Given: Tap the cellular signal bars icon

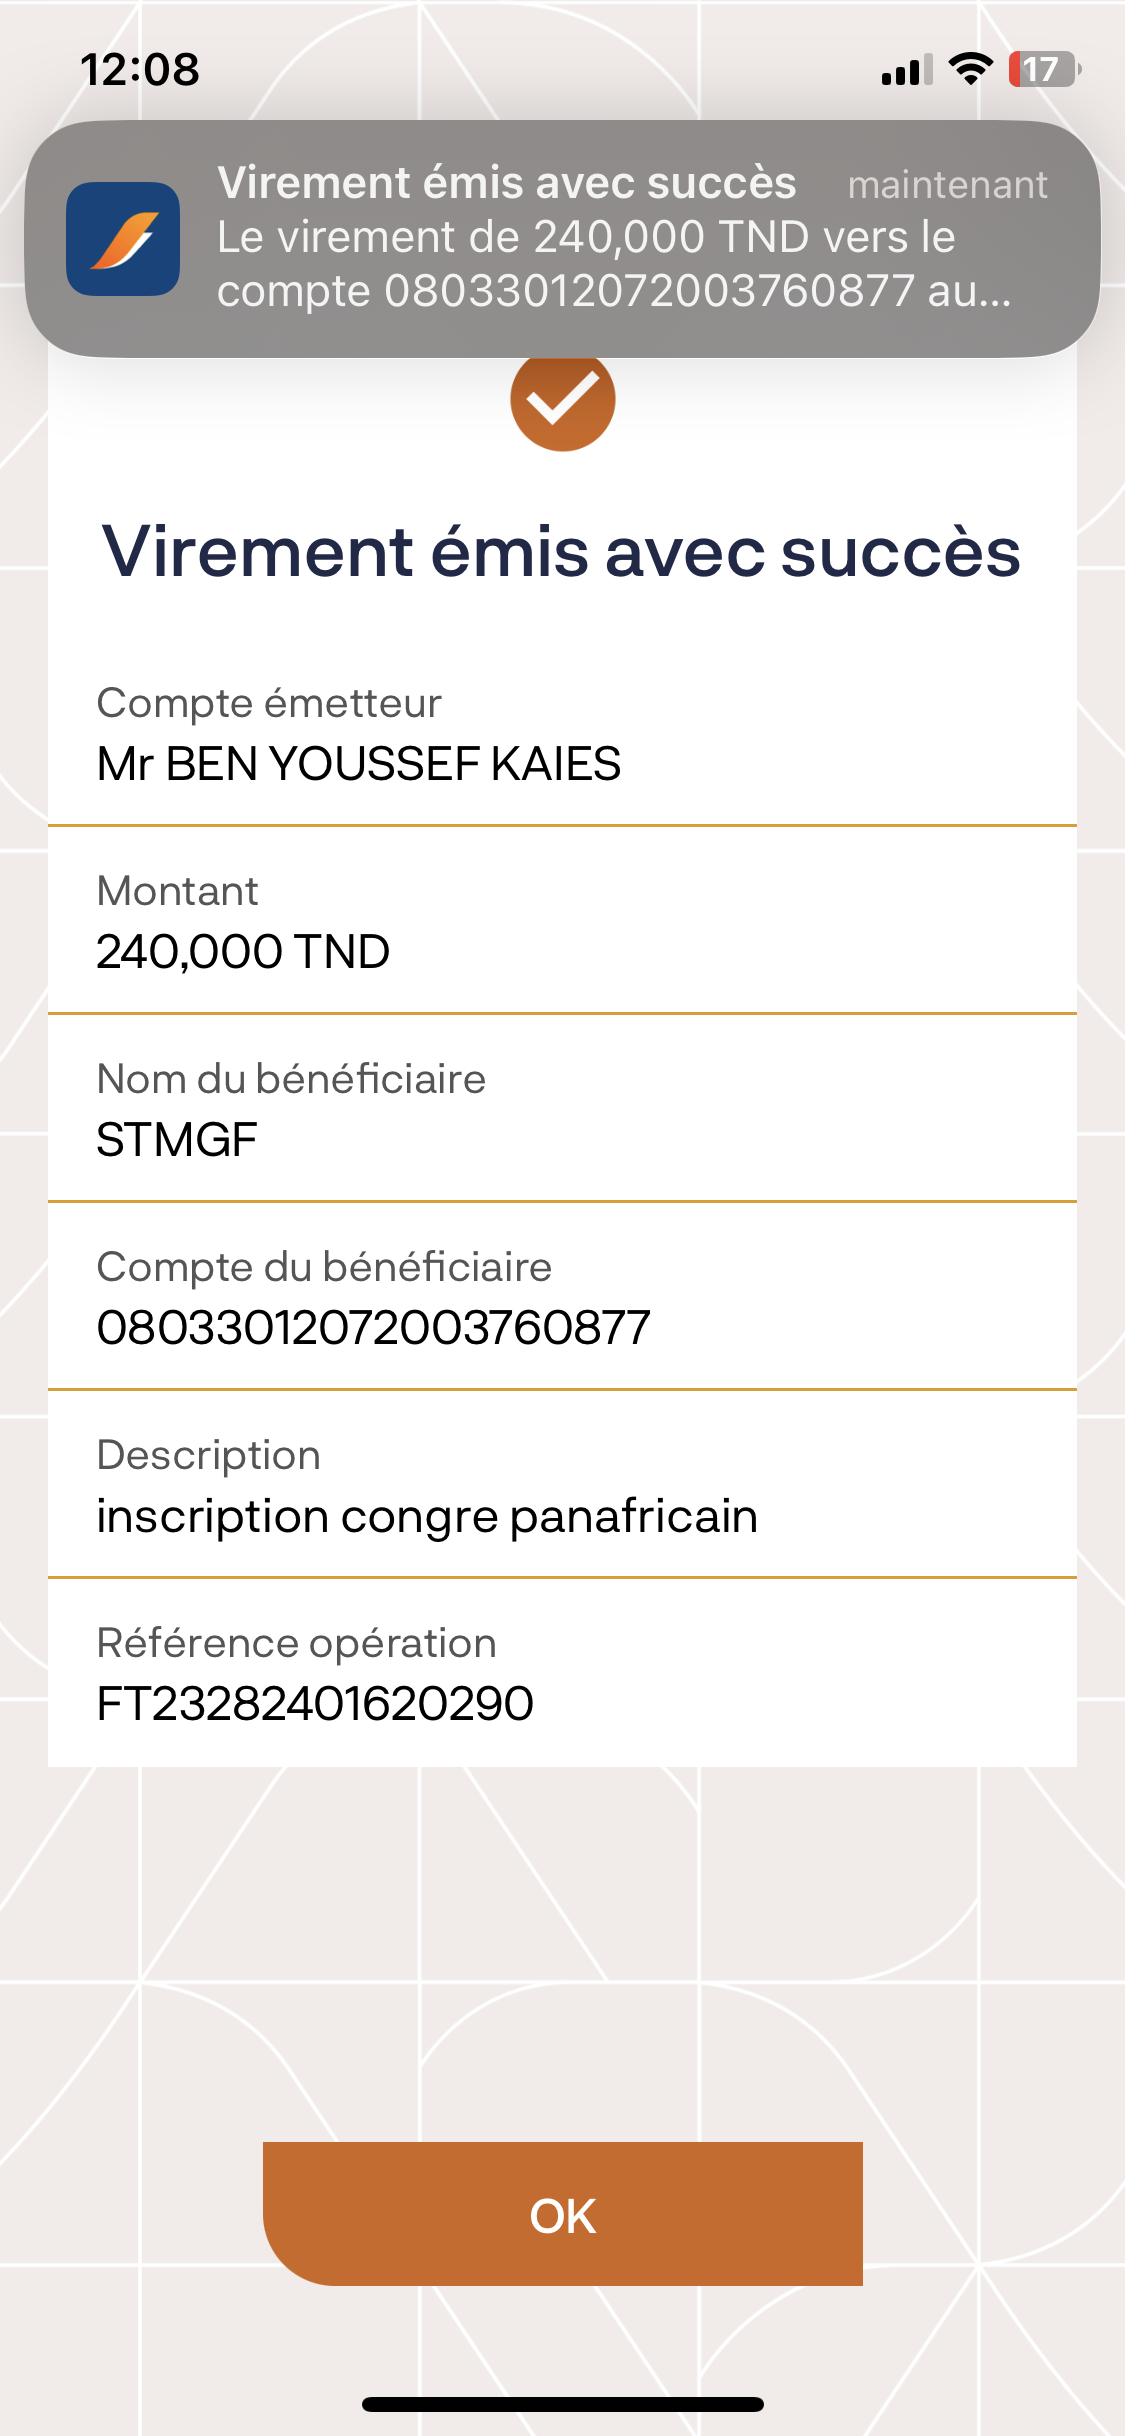Looking at the screenshot, I should [906, 70].
